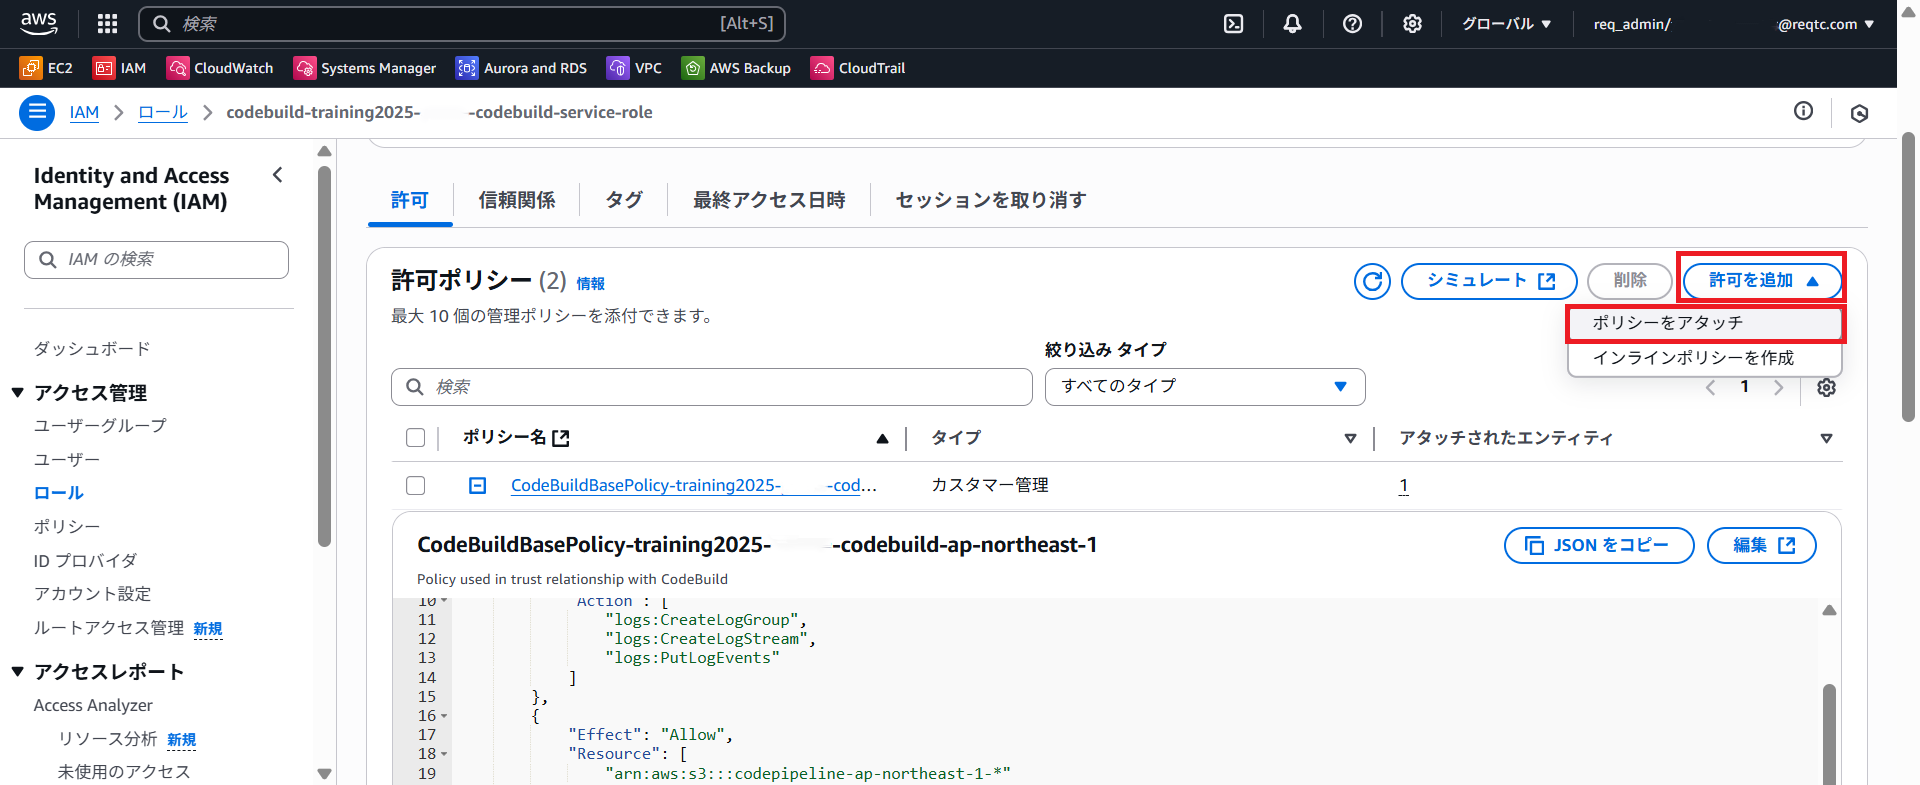Check the CodeBuildBasePolicy row checkbox
1920x785 pixels.
pos(416,485)
